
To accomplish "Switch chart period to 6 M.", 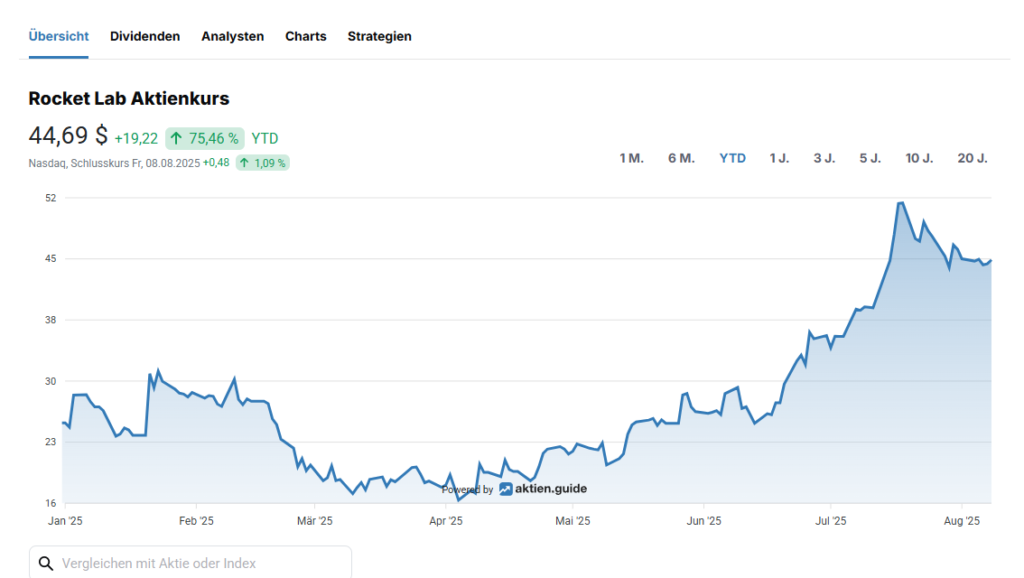I will coord(681,158).
